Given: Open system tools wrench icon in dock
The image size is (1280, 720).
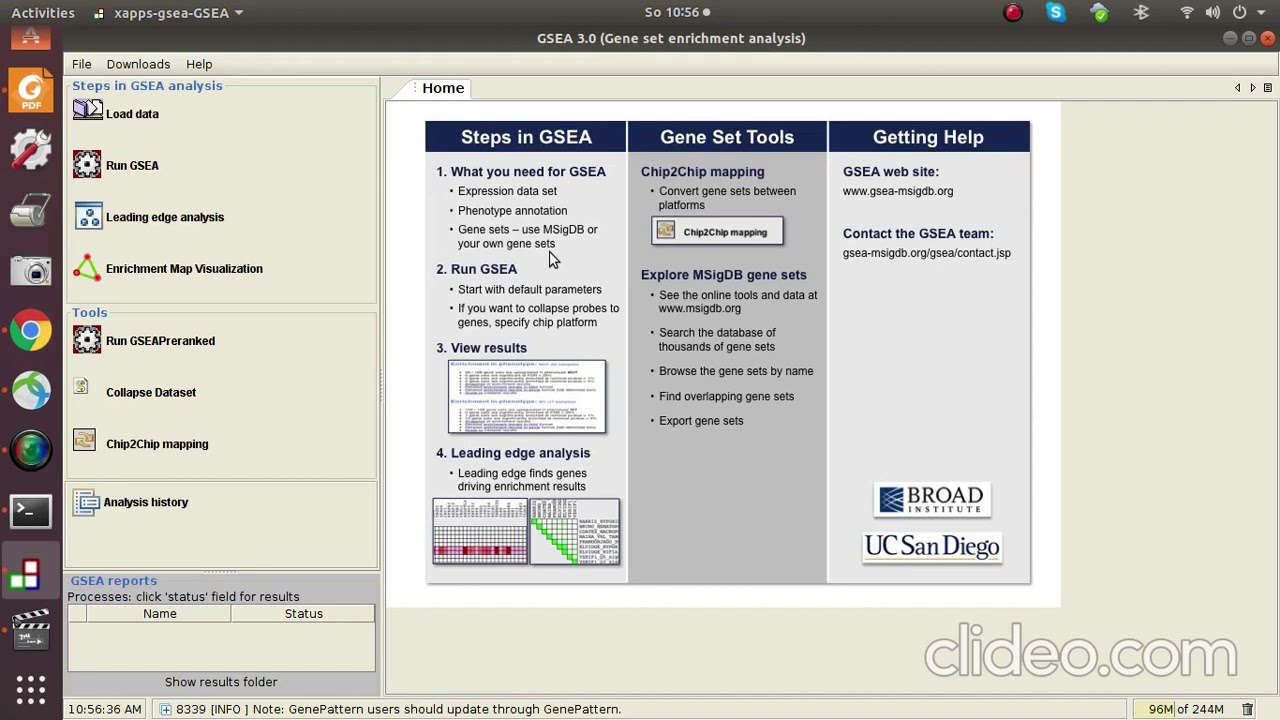Looking at the screenshot, I should coord(31,150).
